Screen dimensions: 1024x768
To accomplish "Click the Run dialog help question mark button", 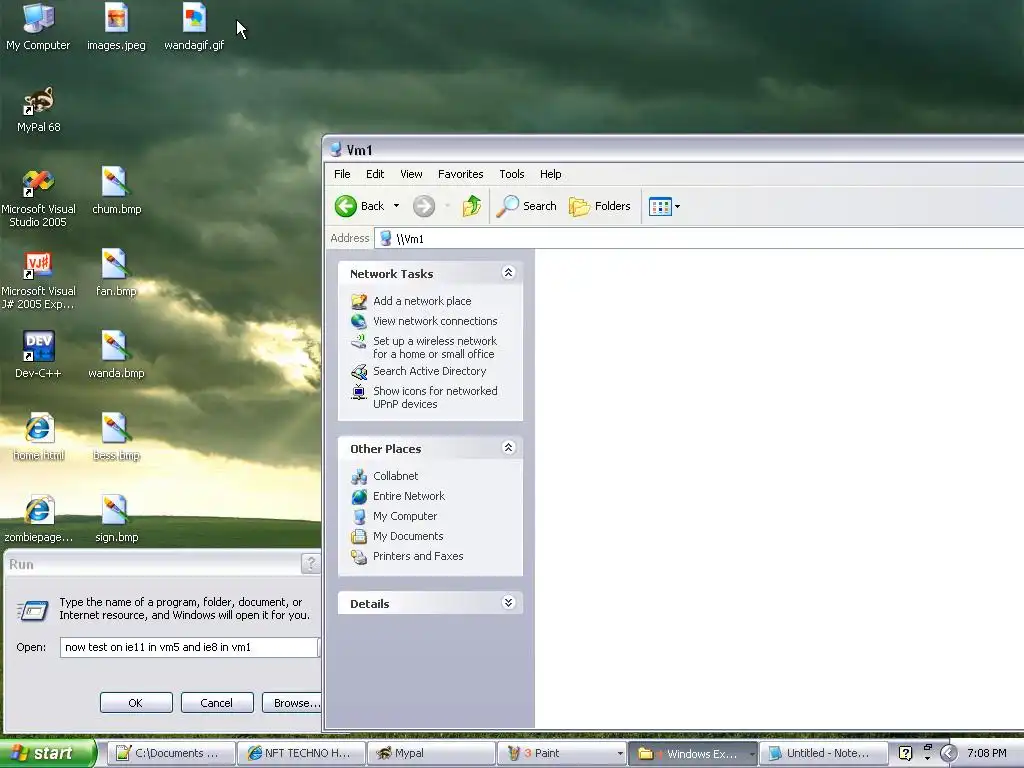I will coord(311,564).
